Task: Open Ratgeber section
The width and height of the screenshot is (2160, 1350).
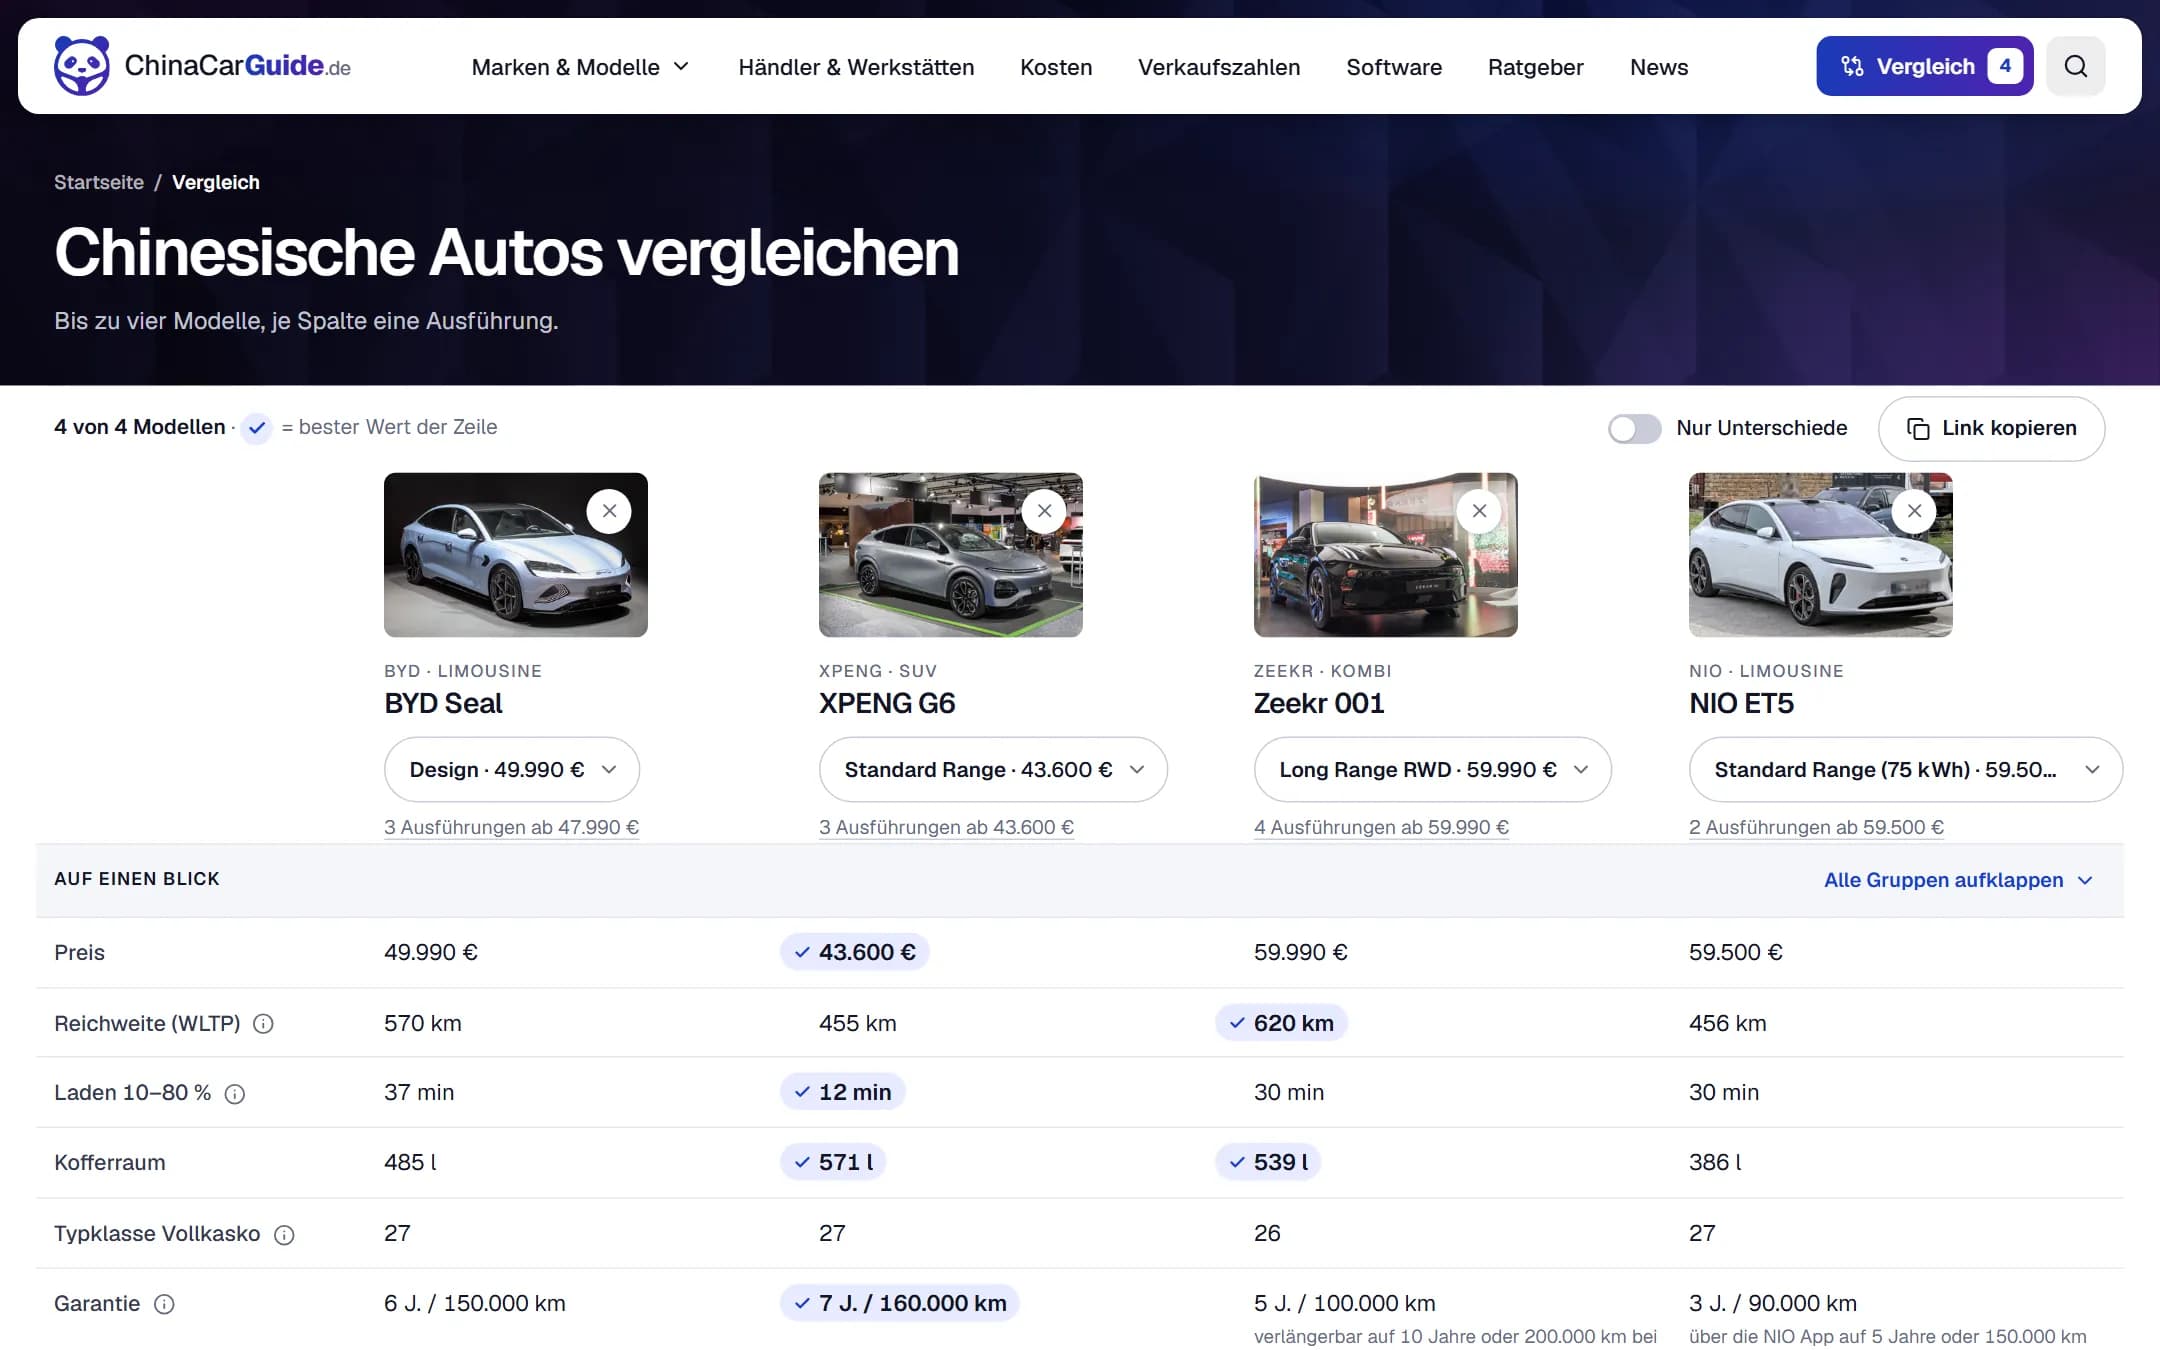Action: click(x=1535, y=67)
